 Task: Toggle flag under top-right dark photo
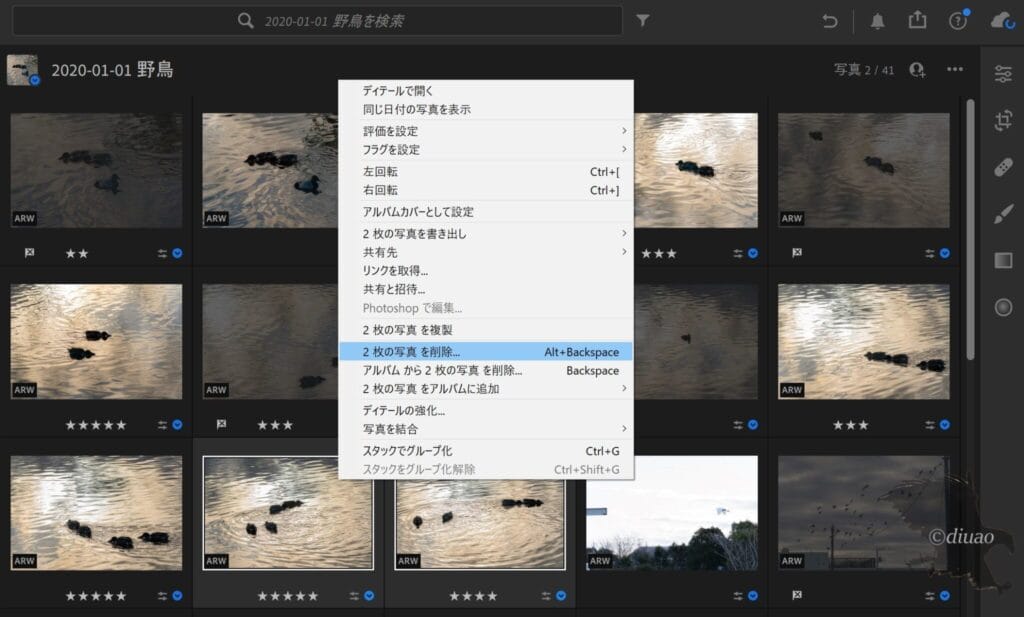tap(797, 253)
